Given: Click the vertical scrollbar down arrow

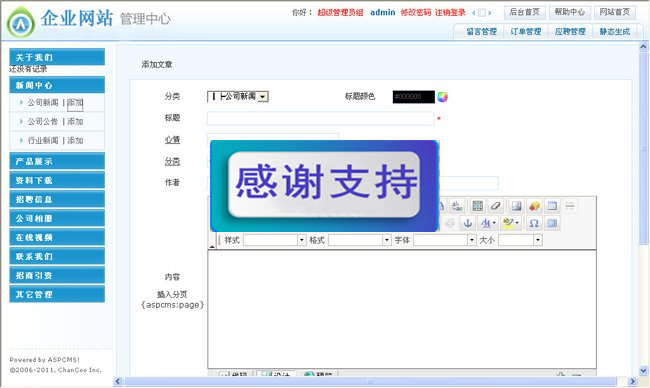Looking at the screenshot, I should [643, 371].
